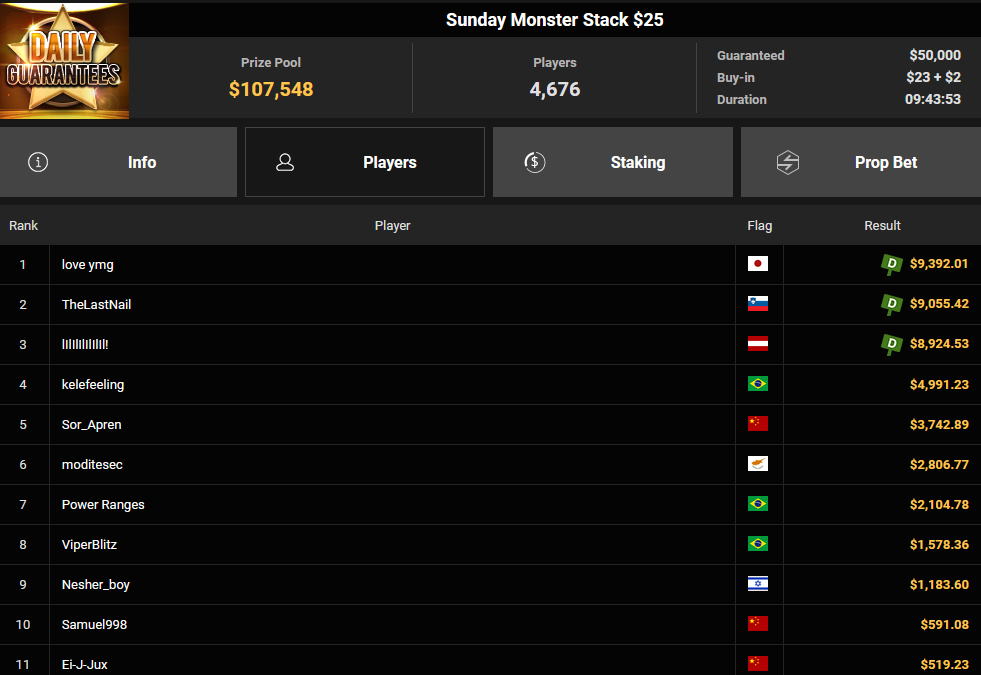Click the Player column header
This screenshot has height=675, width=981.
(x=392, y=226)
